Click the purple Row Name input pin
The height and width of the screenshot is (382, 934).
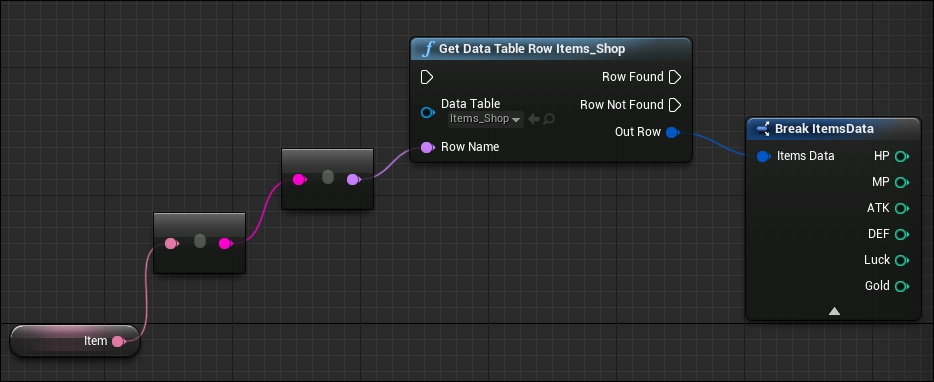click(427, 147)
